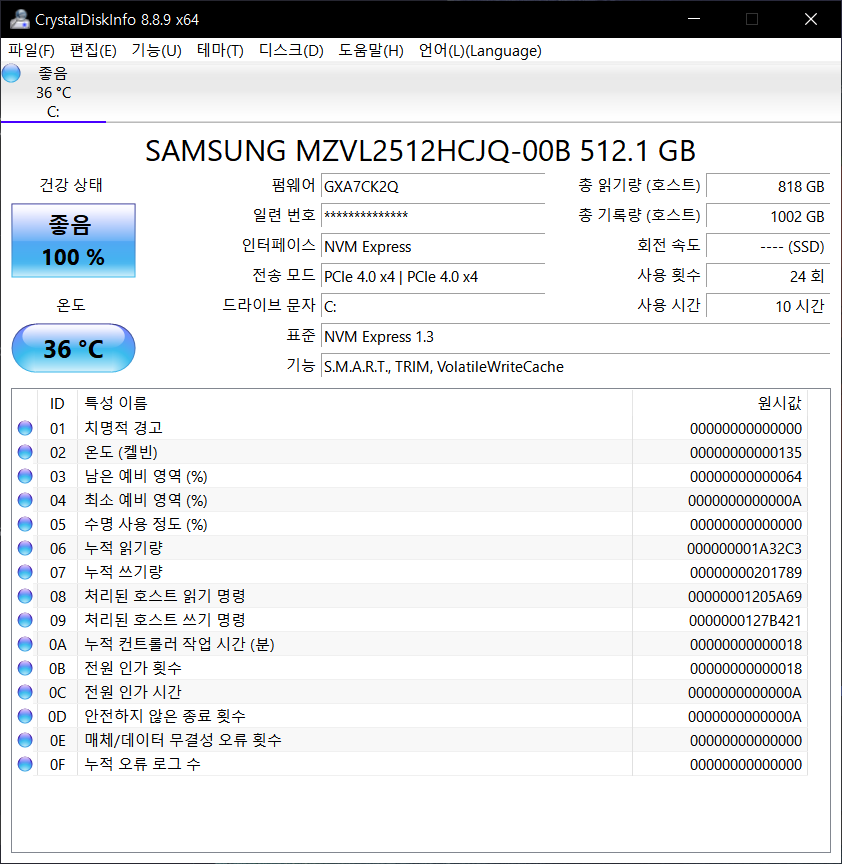Open the 언어(L)(Language) menu
842x864 pixels.
click(480, 51)
